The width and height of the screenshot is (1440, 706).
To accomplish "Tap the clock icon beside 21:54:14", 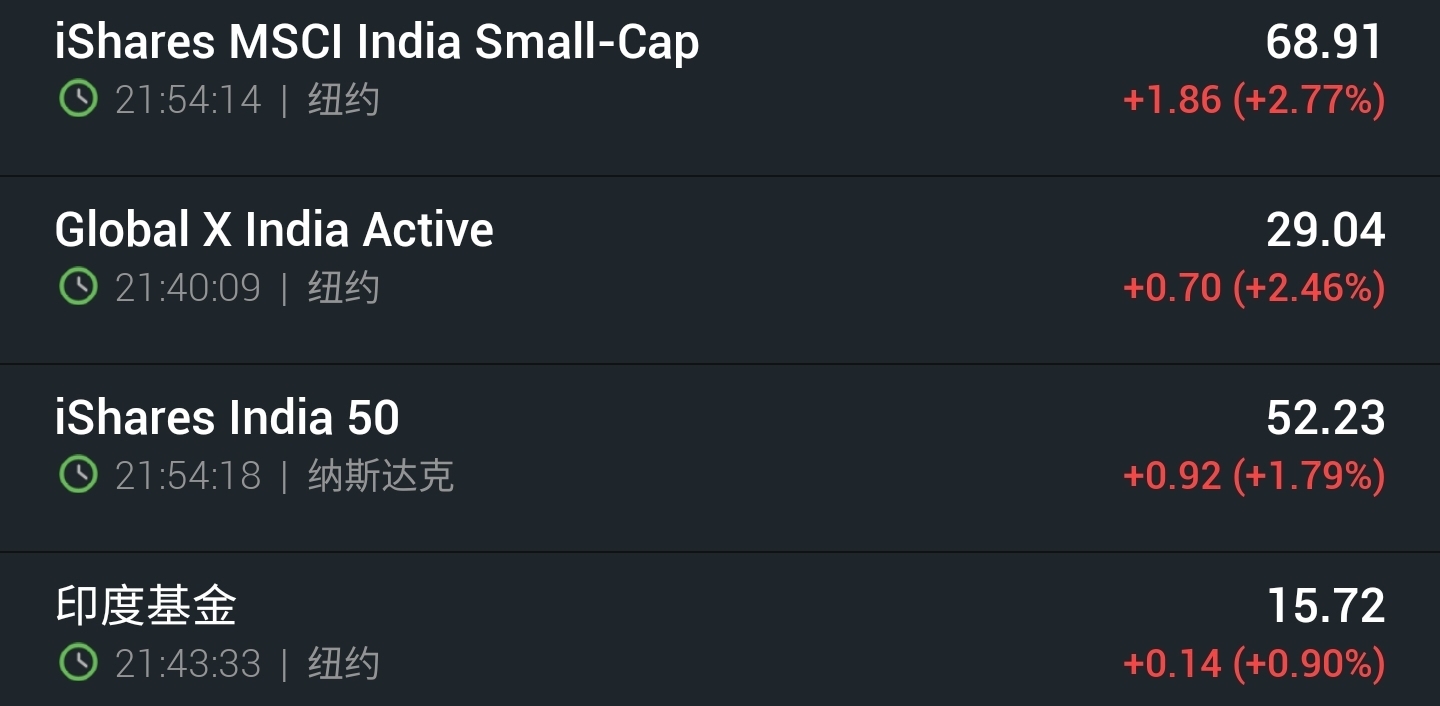I will (x=78, y=99).
